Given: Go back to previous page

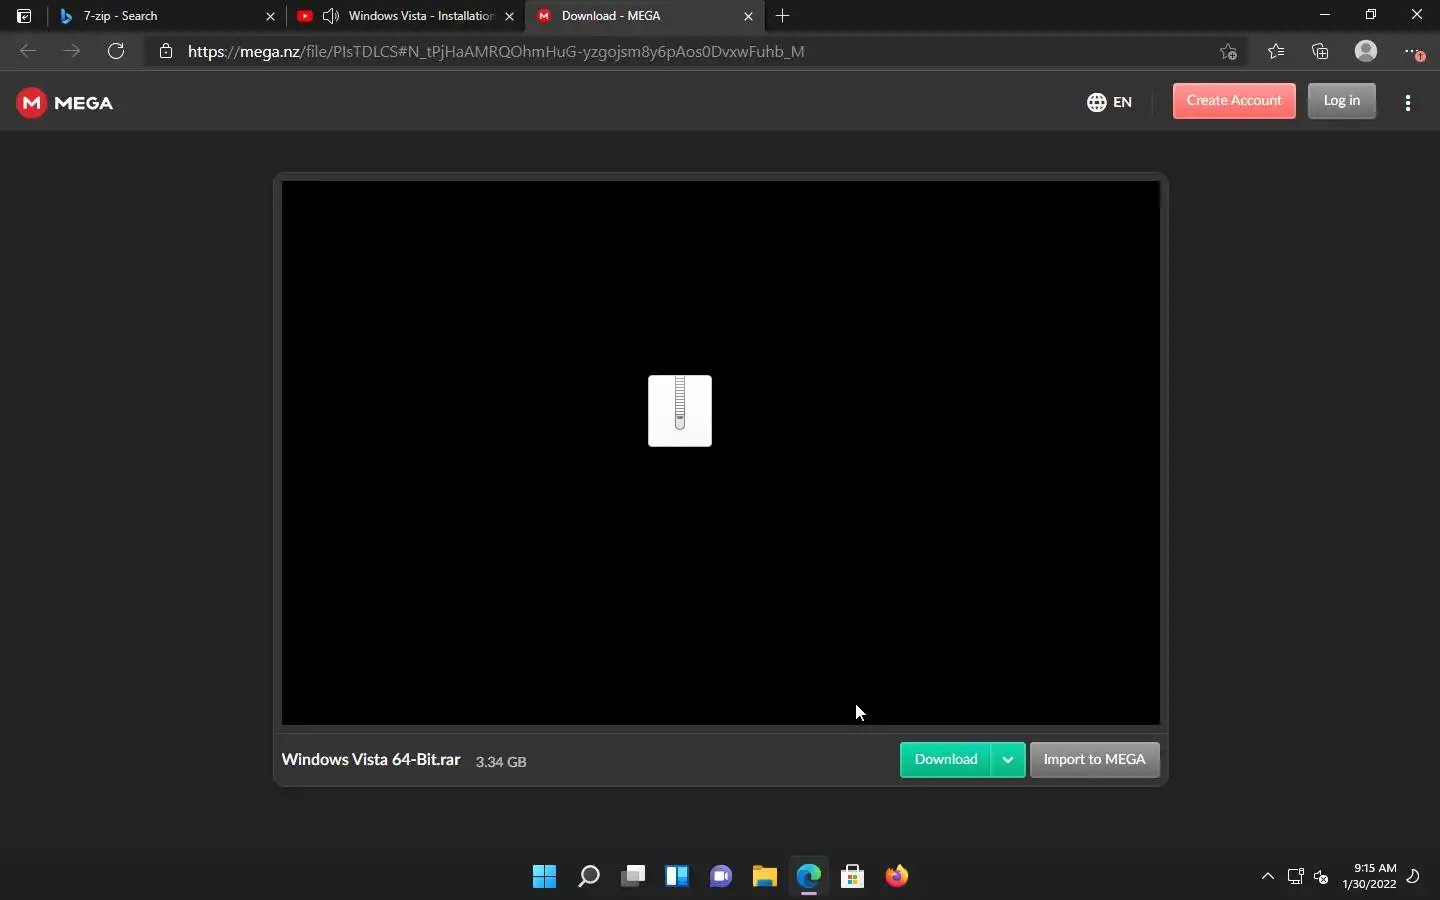Looking at the screenshot, I should point(28,51).
